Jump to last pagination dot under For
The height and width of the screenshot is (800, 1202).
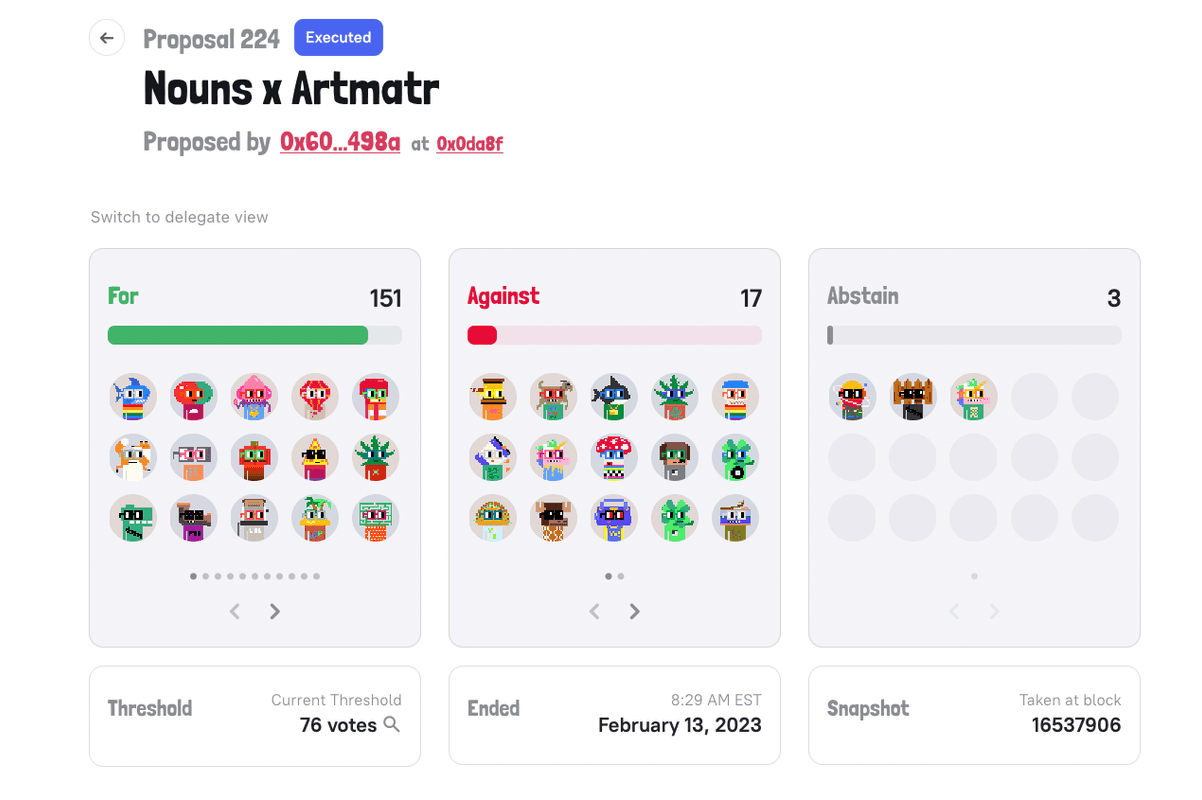tap(317, 576)
